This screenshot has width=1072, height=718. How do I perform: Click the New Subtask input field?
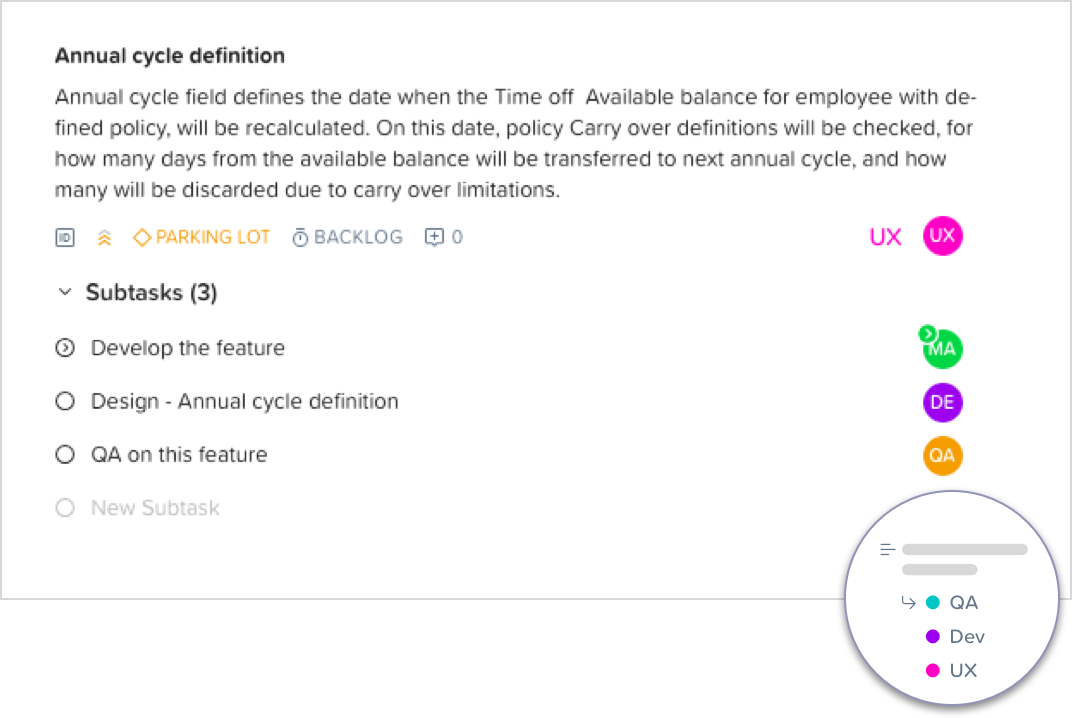(x=155, y=508)
